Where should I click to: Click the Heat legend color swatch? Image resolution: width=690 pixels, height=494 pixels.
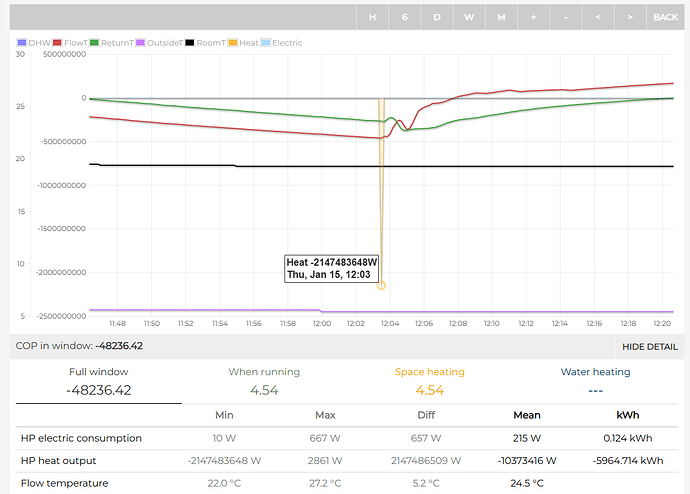(x=232, y=43)
